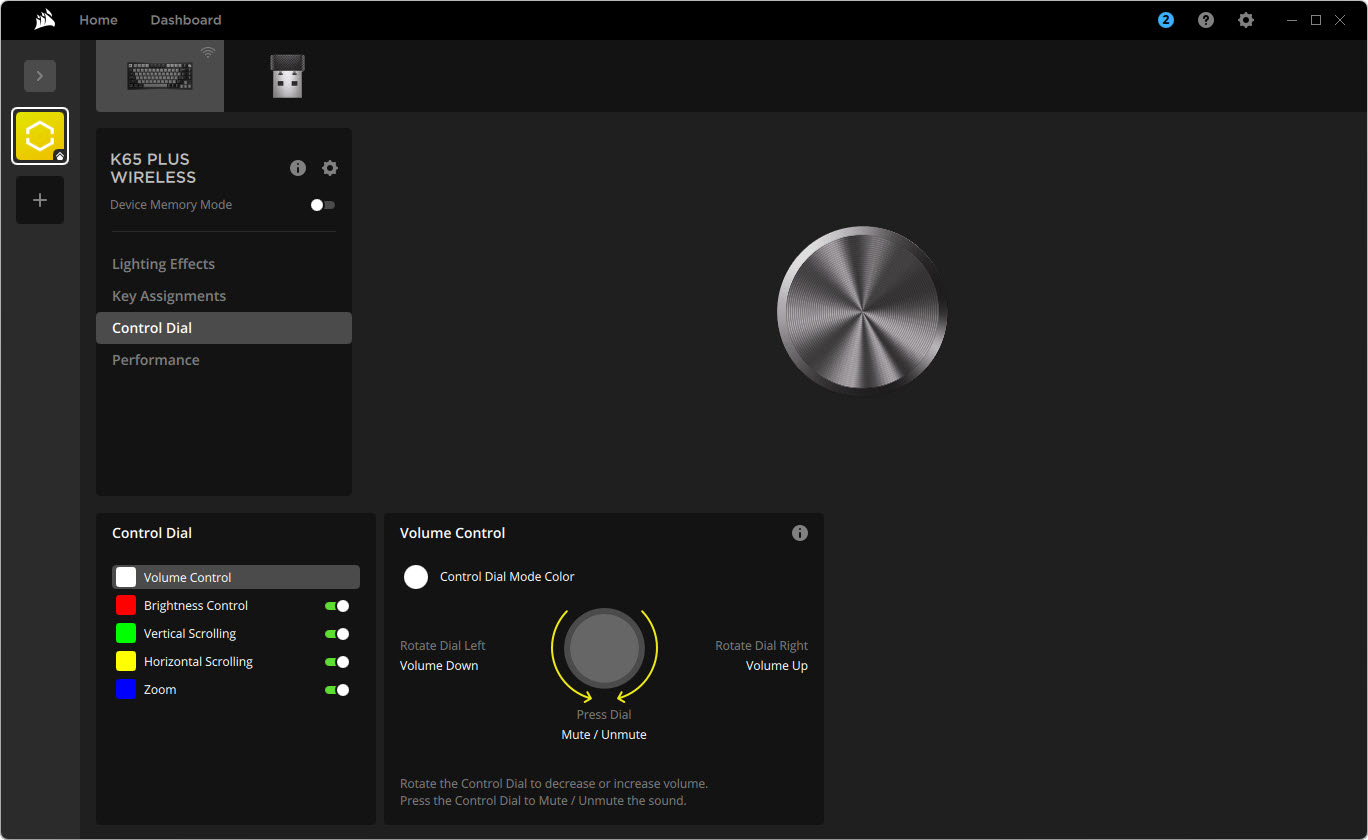
Task: Open iCUE settings gear in title bar
Action: 1246,20
